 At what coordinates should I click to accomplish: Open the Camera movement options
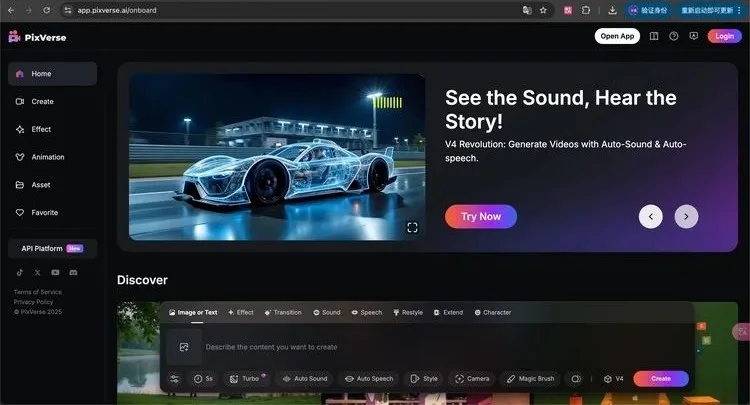tap(472, 379)
